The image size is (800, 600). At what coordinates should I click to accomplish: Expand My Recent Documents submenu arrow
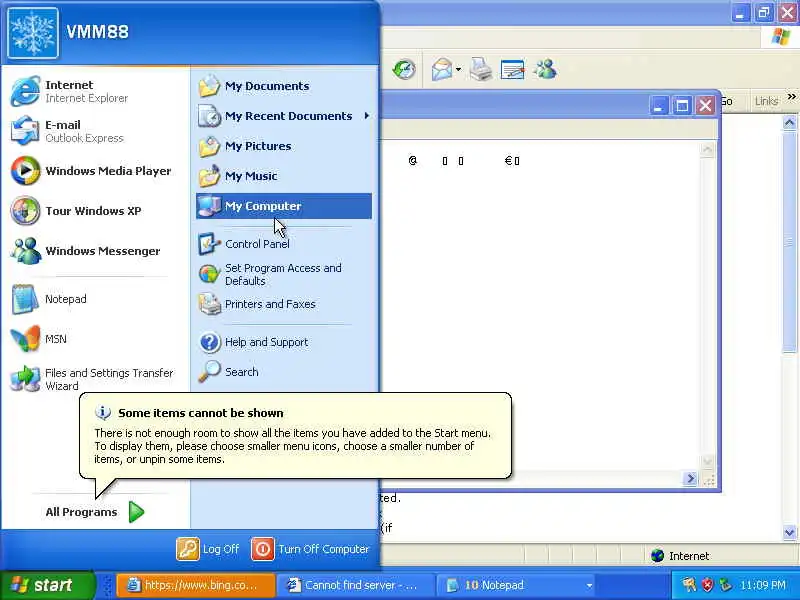[366, 116]
